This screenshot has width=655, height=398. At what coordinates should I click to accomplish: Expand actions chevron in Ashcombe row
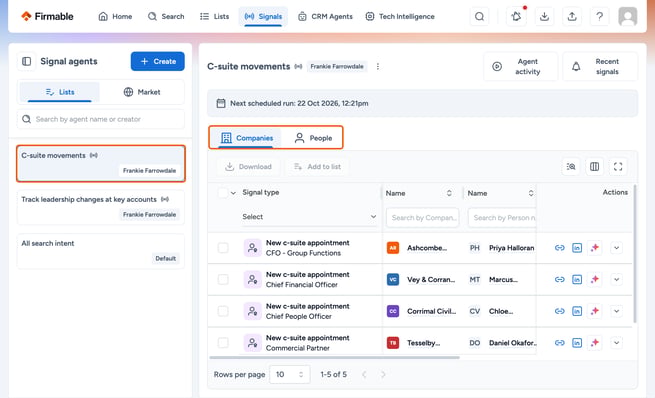pos(617,248)
